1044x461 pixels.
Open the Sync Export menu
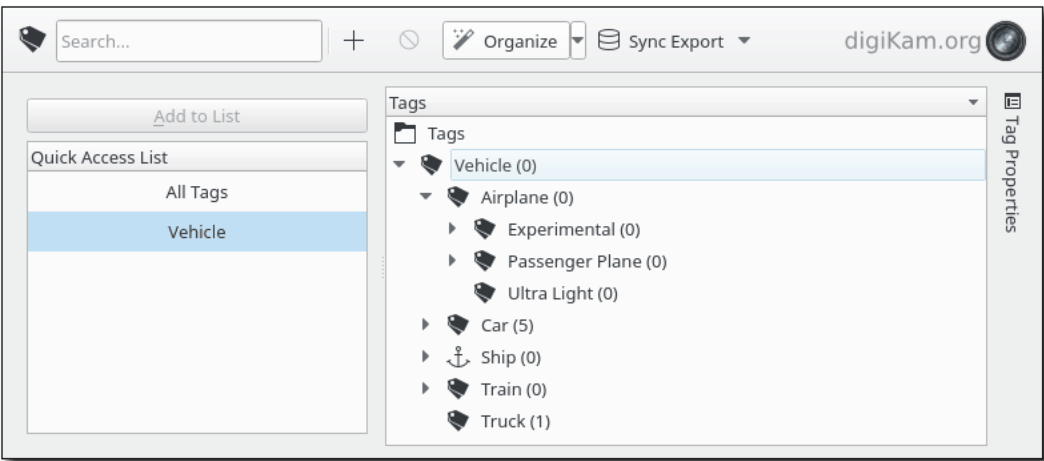[x=673, y=42]
